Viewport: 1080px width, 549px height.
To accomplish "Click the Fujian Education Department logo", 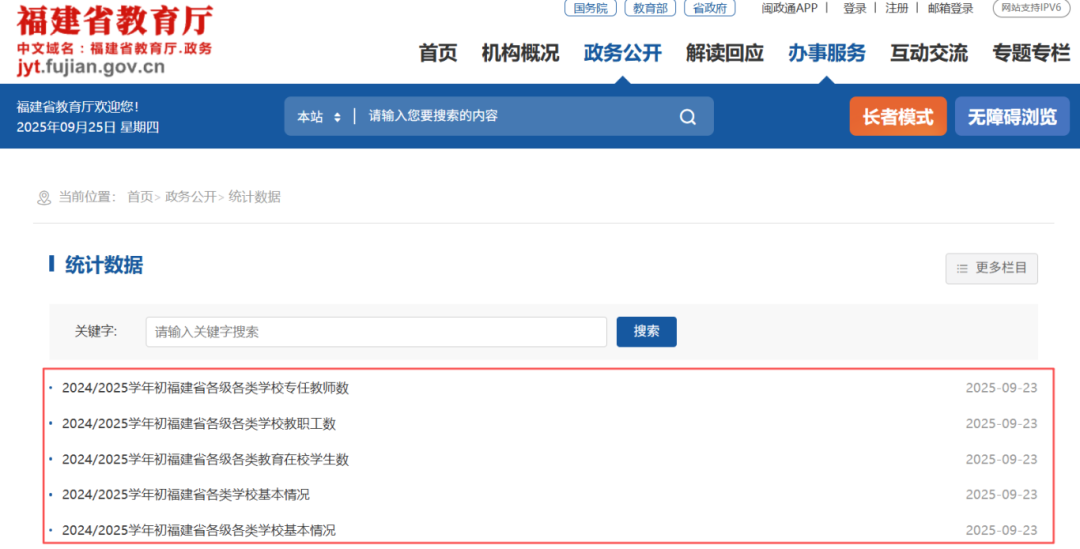I will 114,39.
